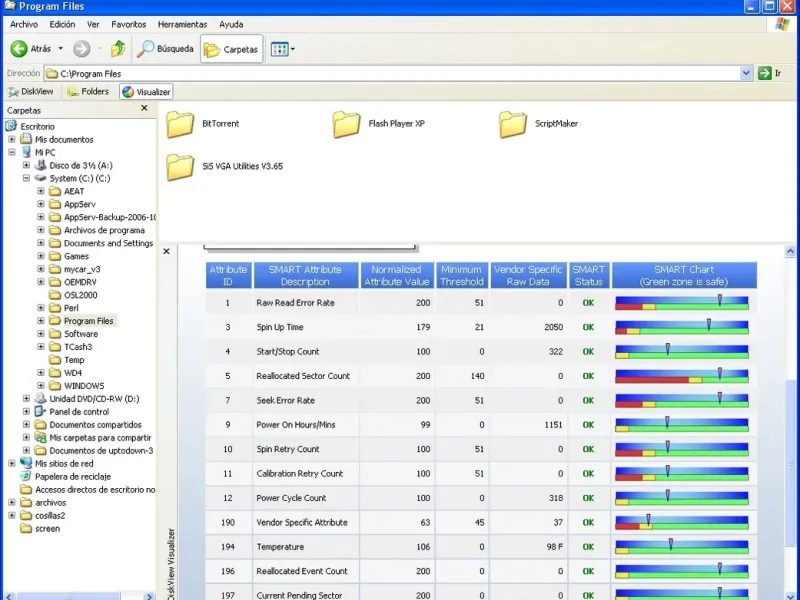Collapse the Mi PC tree node

[x=12, y=153]
